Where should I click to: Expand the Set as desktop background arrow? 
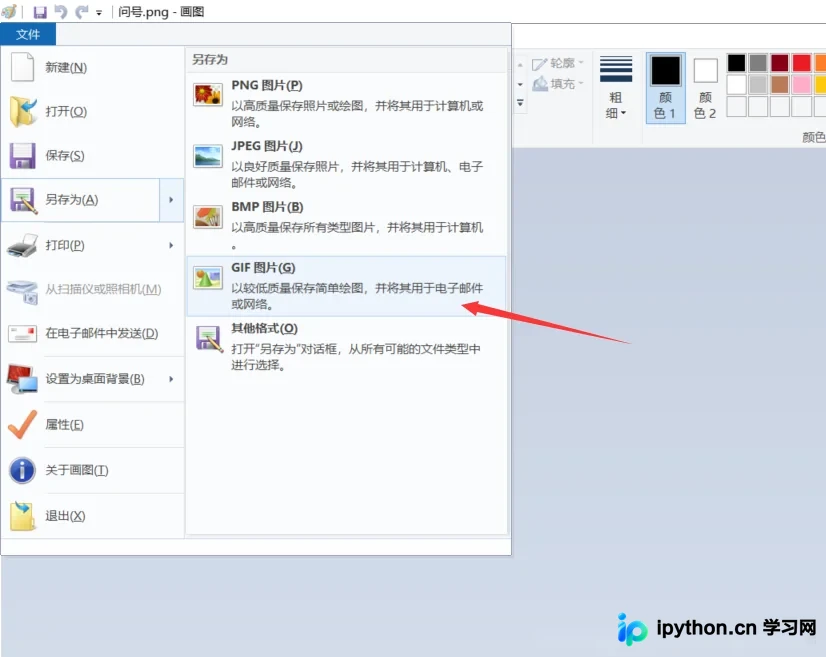click(171, 379)
